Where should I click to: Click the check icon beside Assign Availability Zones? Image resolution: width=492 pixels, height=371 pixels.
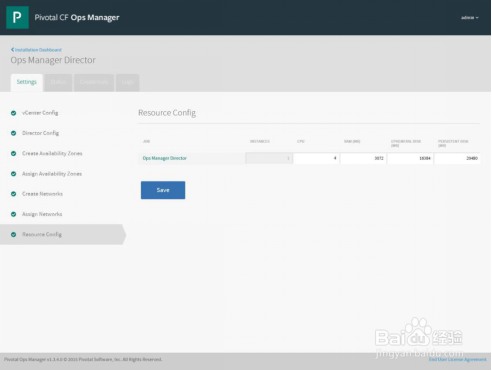click(13, 174)
